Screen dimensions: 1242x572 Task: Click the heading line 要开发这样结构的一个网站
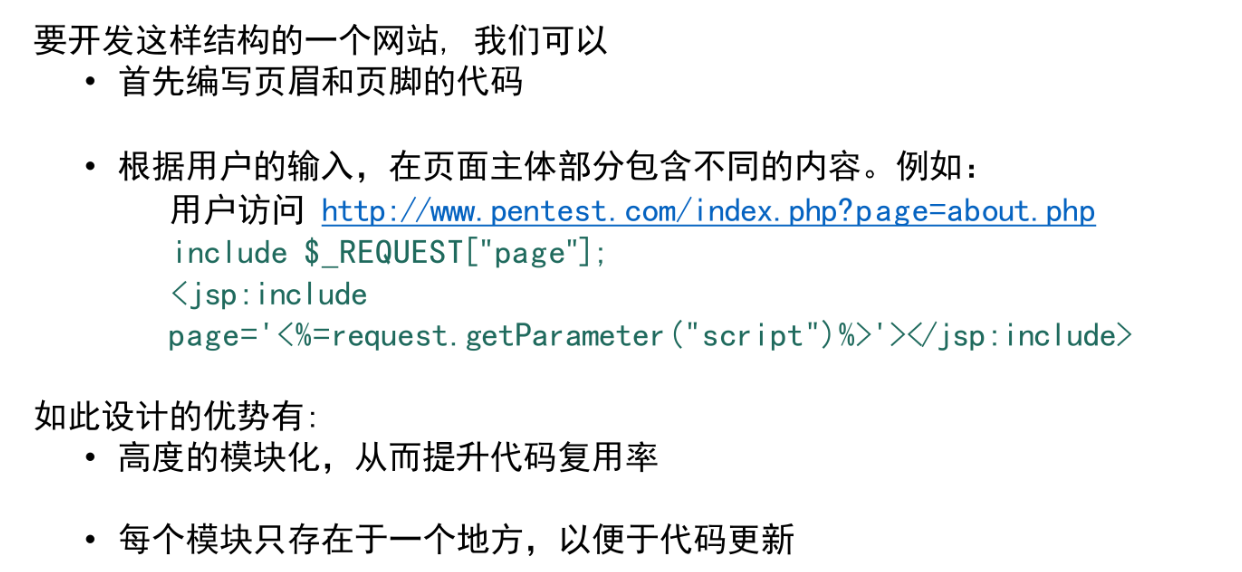[x=320, y=41]
